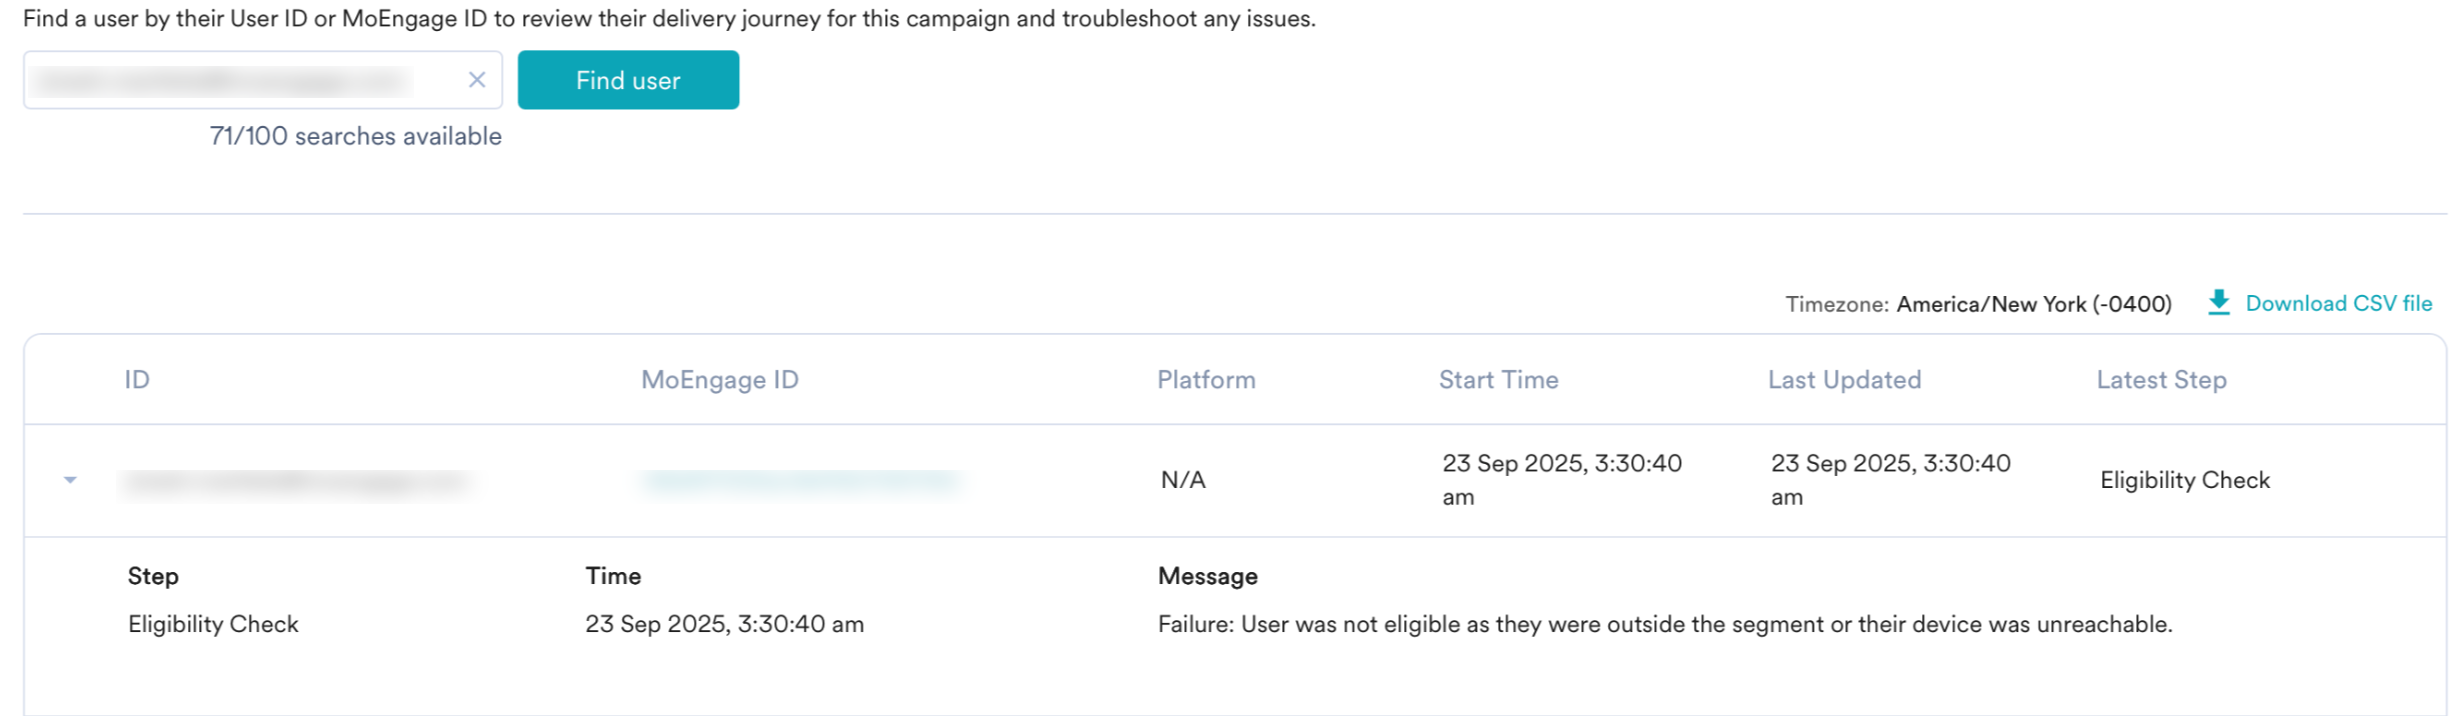This screenshot has width=2464, height=716.
Task: Click the Eligibility Check step entry
Action: (x=213, y=624)
